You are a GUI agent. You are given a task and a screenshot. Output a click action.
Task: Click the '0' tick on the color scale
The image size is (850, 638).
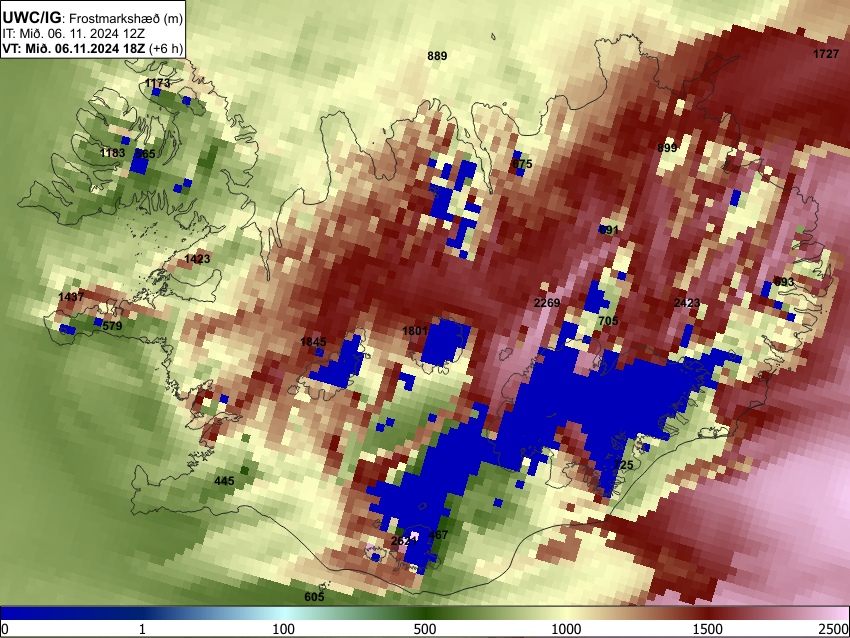[x=5, y=629]
